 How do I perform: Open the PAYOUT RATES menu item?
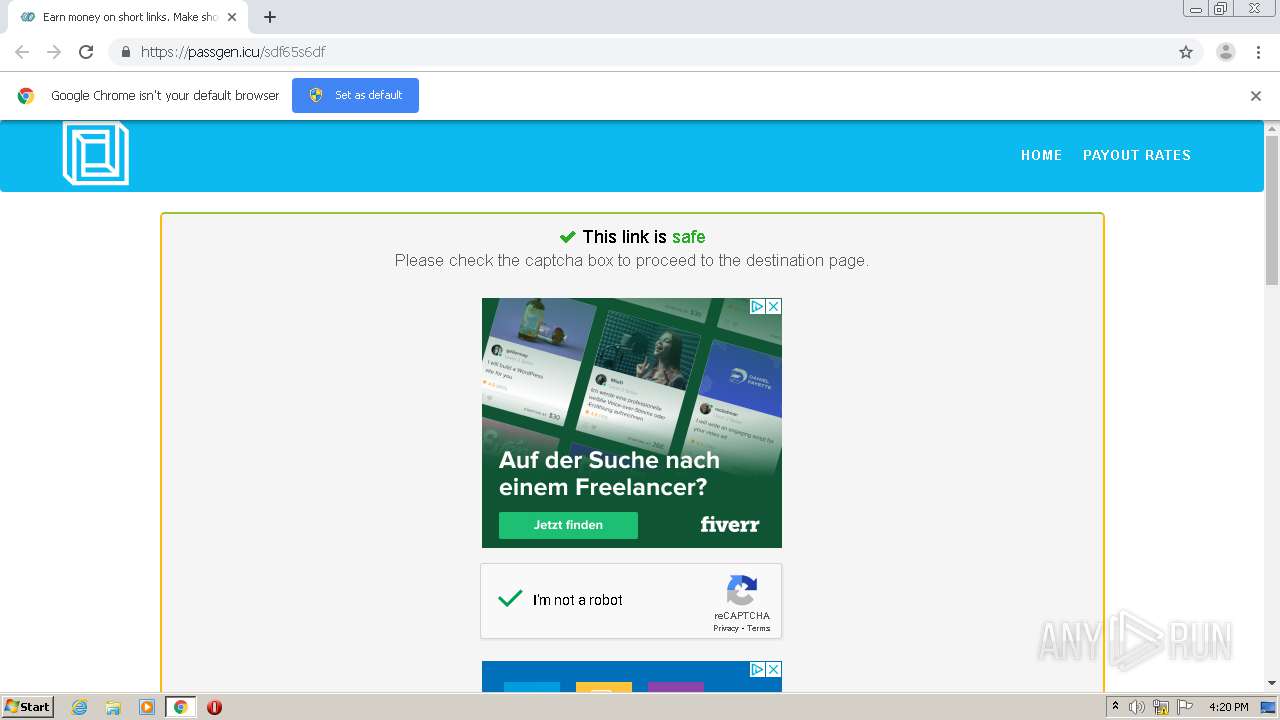pyautogui.click(x=1137, y=155)
